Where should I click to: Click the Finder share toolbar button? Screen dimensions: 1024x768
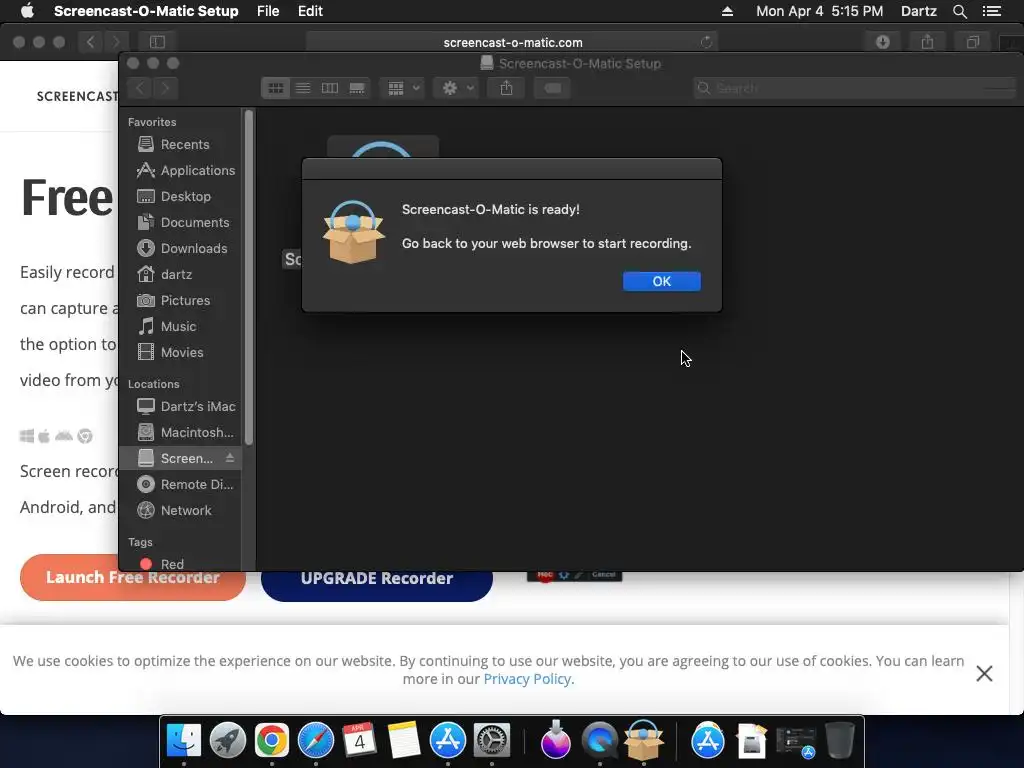click(506, 88)
